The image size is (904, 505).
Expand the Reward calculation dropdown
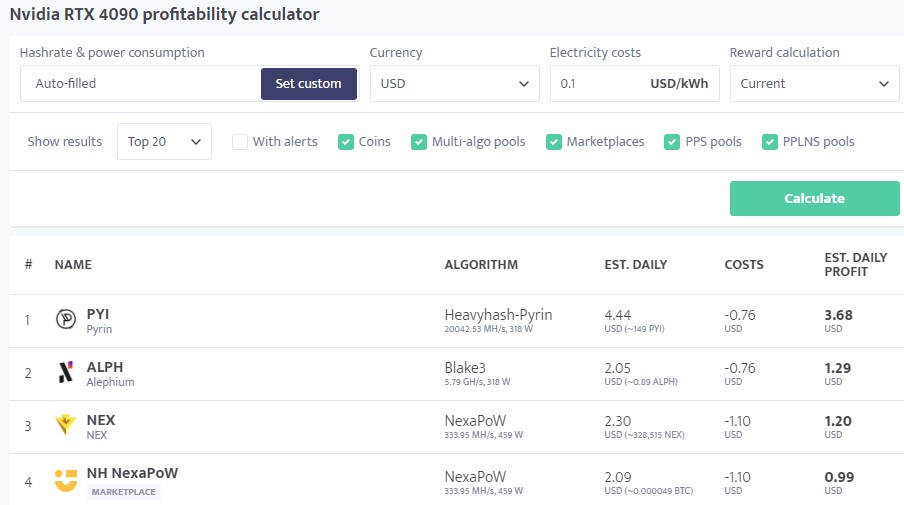pos(814,84)
